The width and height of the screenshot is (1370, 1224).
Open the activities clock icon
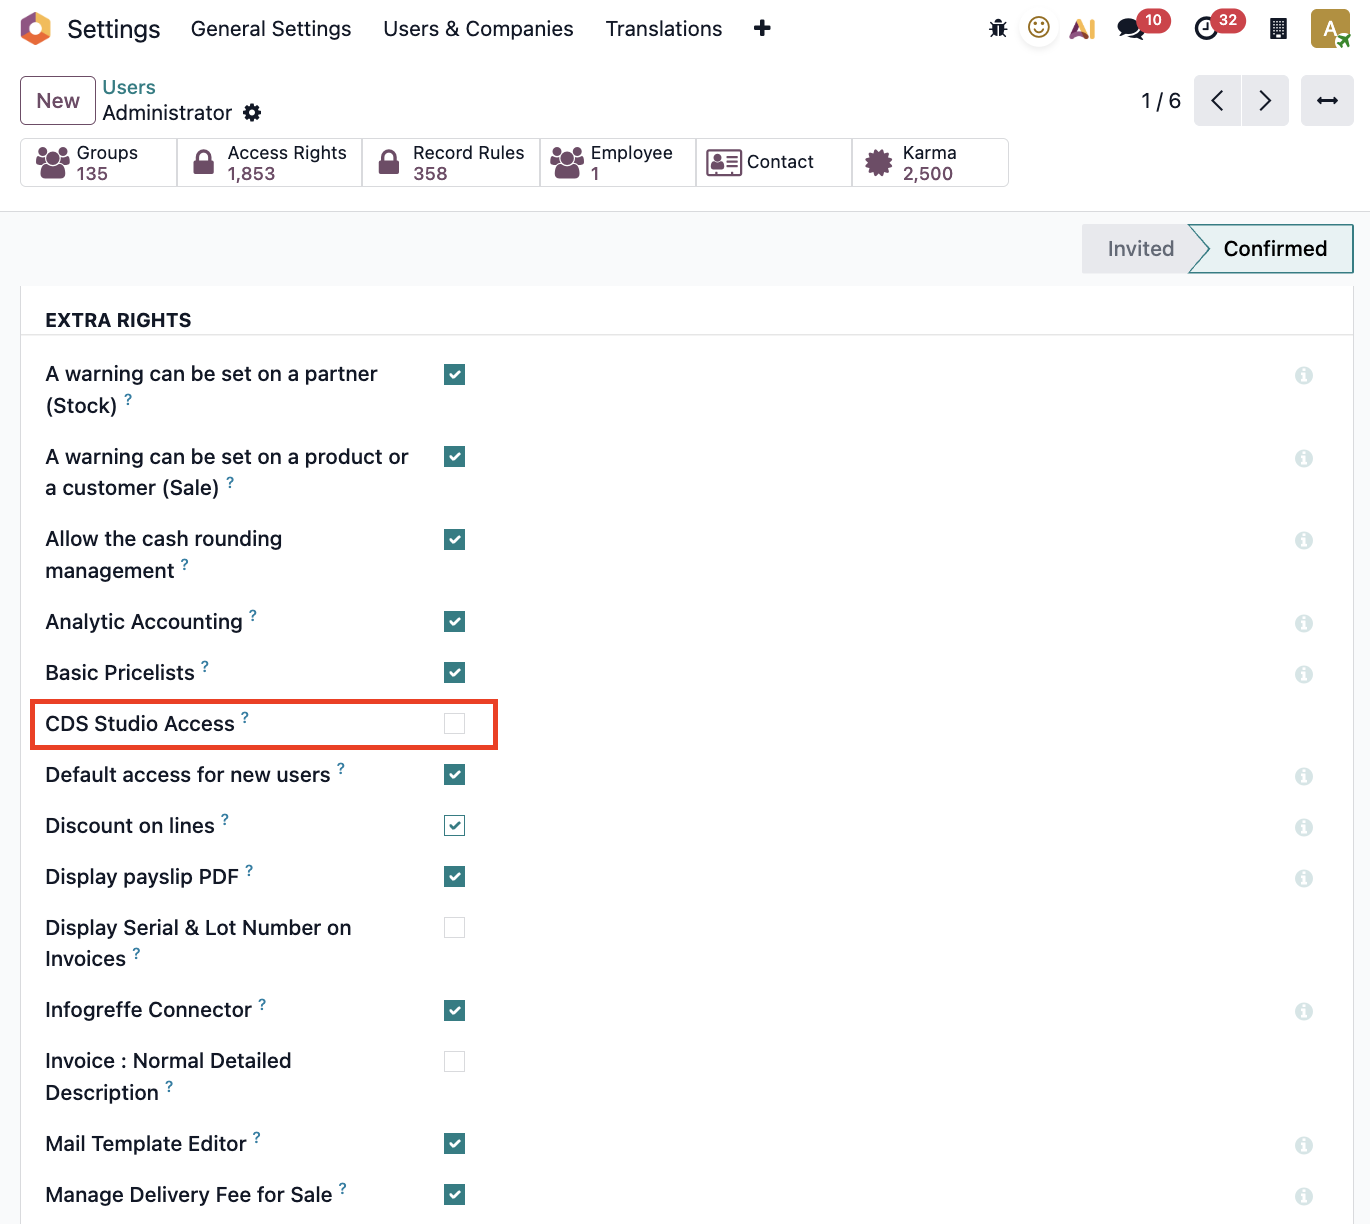(x=1207, y=29)
